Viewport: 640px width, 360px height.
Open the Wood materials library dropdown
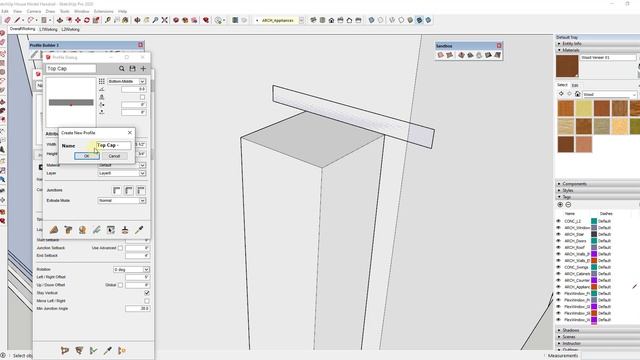pyautogui.click(x=610, y=94)
